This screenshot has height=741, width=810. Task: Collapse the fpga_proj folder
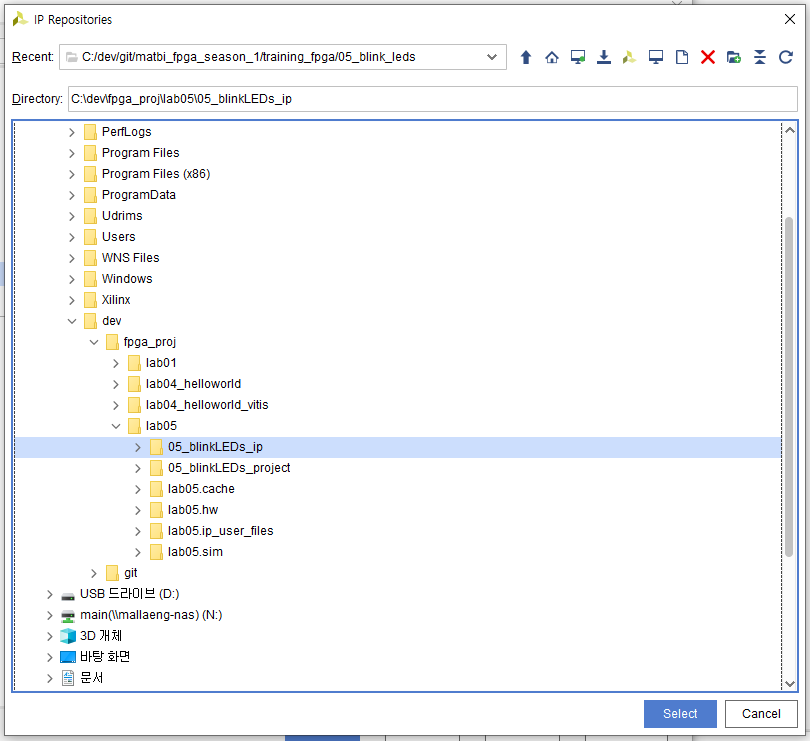[x=94, y=342]
